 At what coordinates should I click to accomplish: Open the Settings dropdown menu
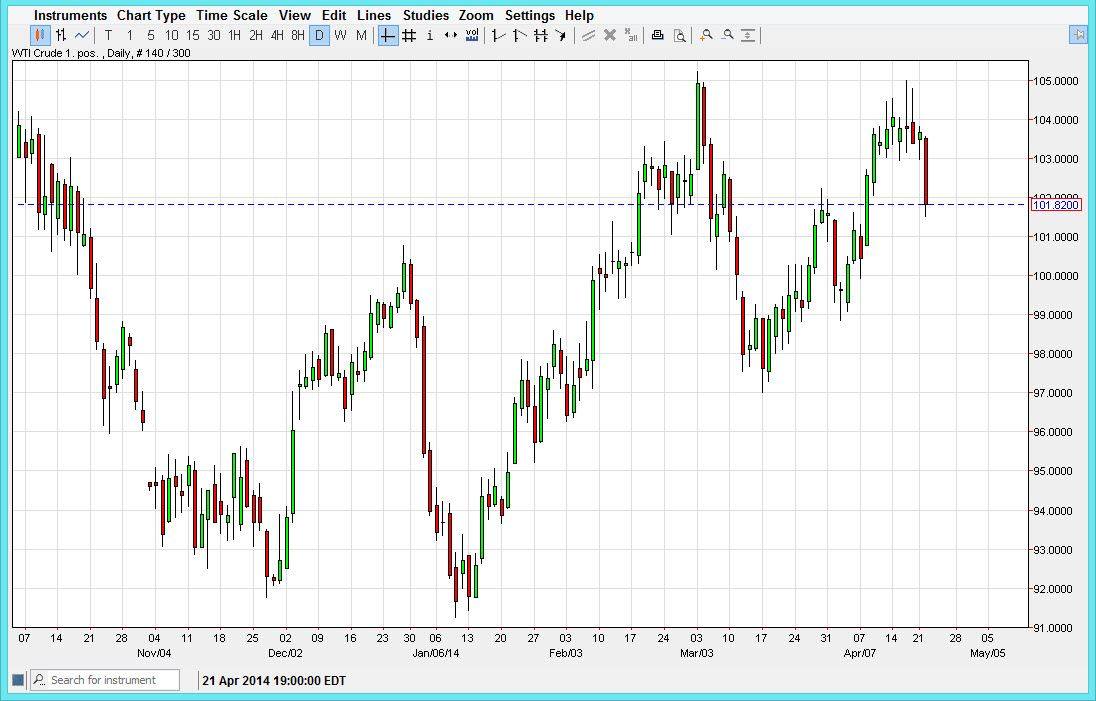tap(530, 15)
